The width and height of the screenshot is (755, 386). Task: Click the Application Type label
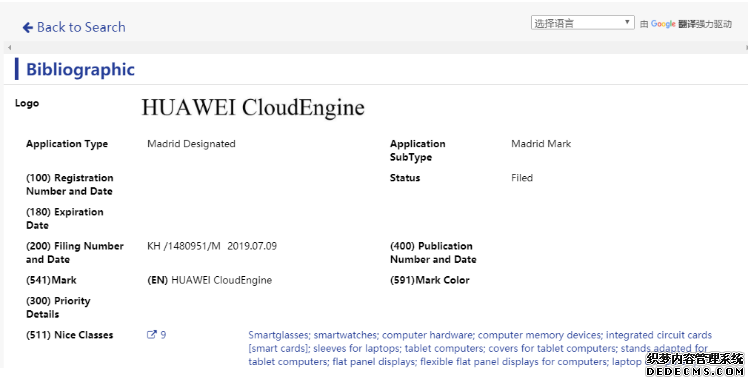pyautogui.click(x=67, y=144)
